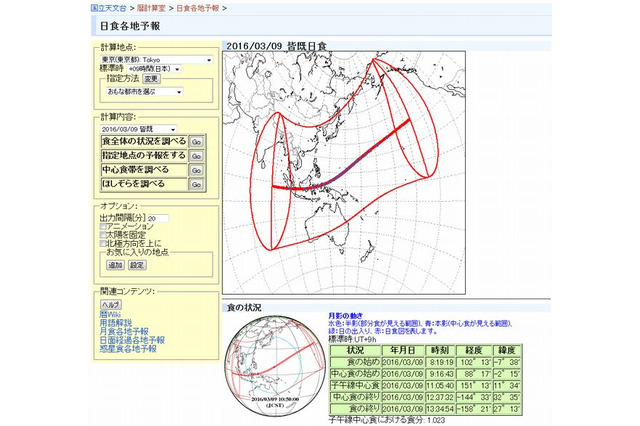
Task: Click the 中心食の終り row label
Action: click(355, 397)
